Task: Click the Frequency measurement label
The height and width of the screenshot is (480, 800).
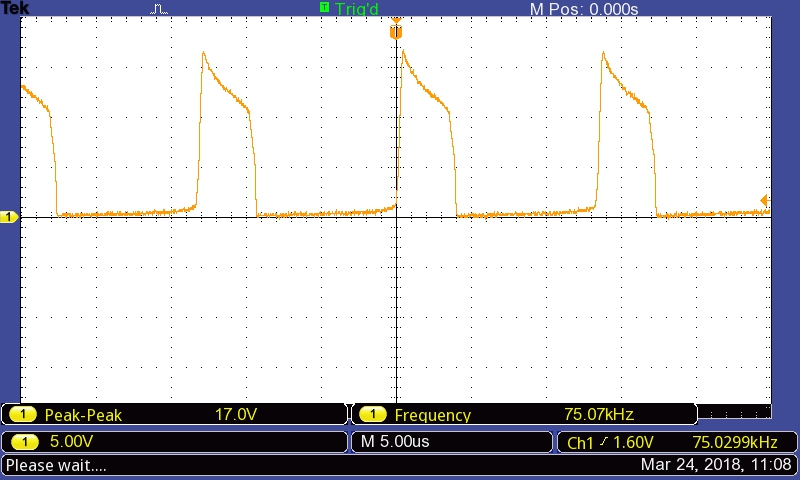Action: click(433, 415)
